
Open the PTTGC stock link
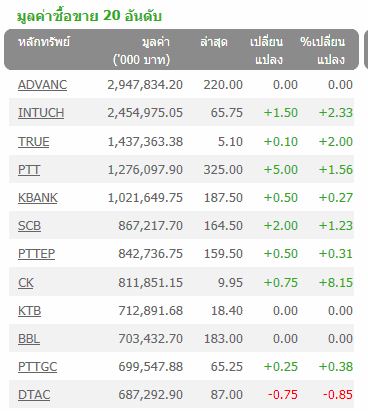tap(37, 367)
